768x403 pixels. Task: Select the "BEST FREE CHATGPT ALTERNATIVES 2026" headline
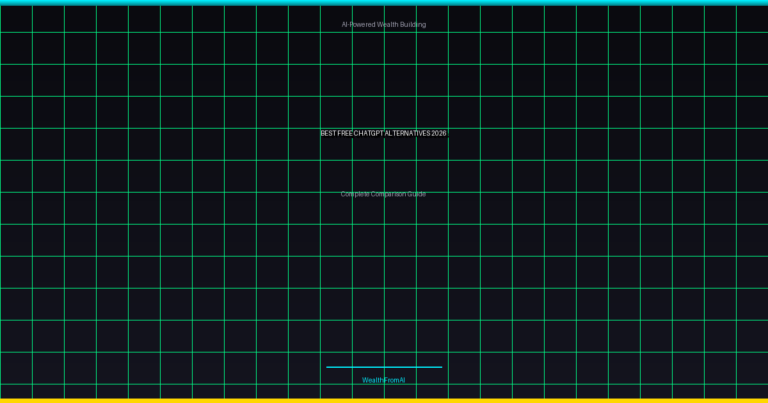pos(383,133)
